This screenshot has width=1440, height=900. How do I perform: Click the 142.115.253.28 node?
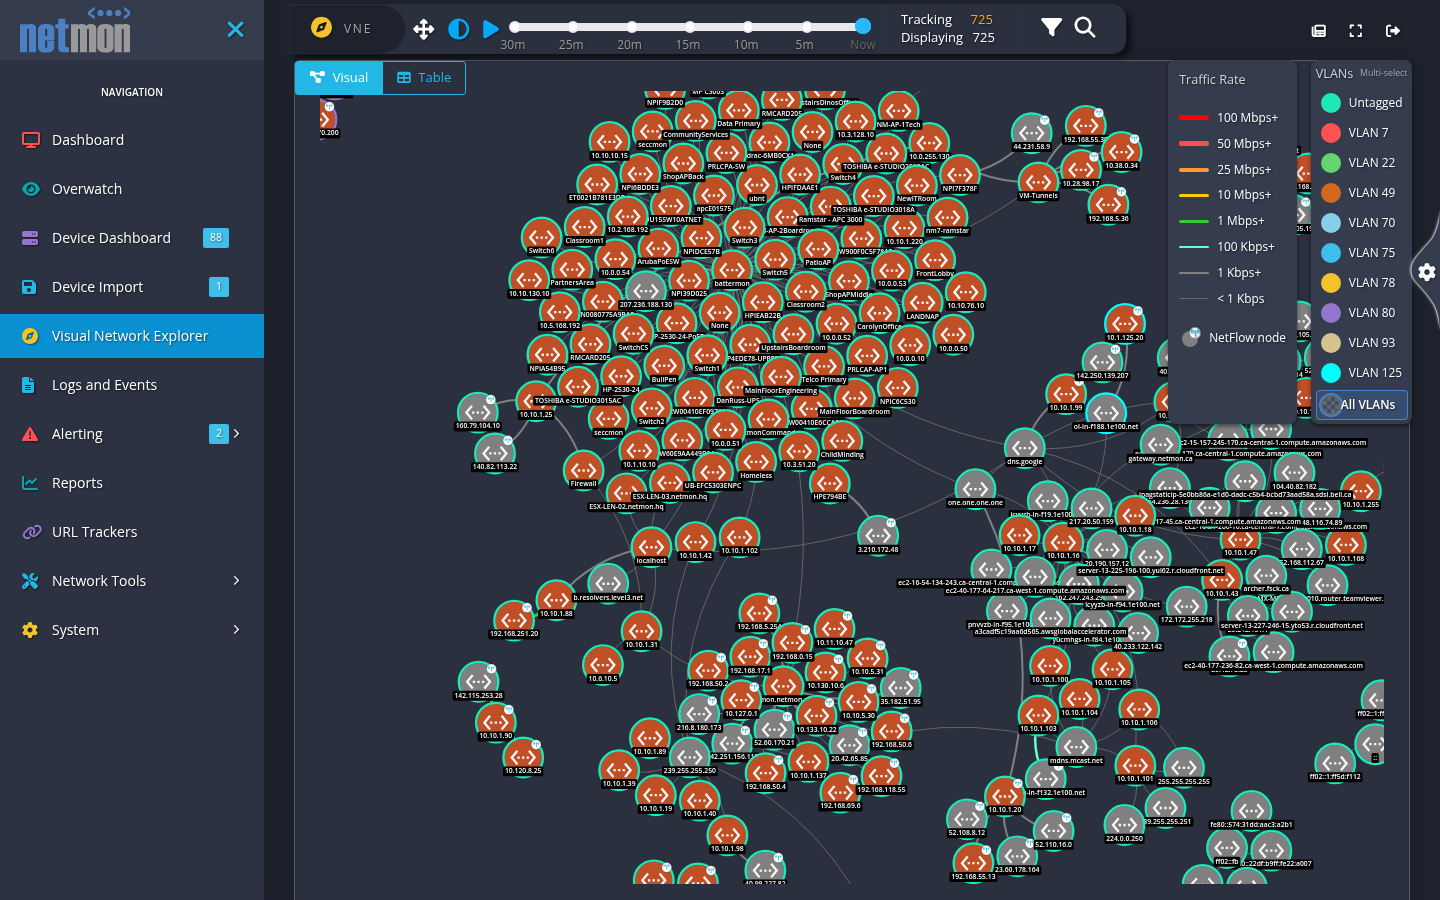click(478, 681)
